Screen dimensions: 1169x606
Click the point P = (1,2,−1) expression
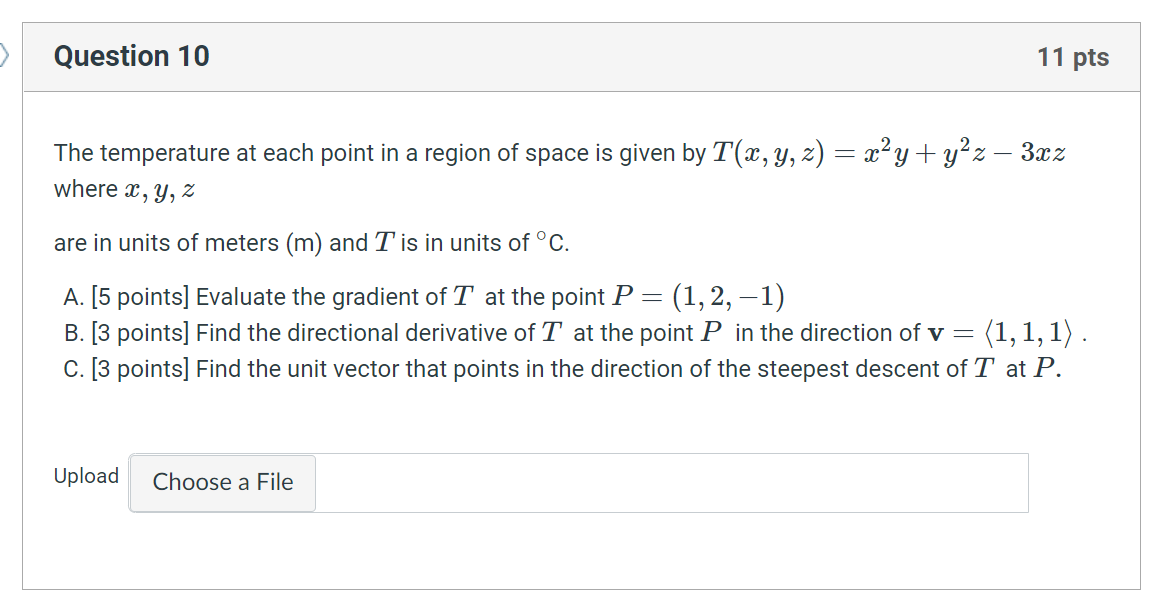coord(698,297)
